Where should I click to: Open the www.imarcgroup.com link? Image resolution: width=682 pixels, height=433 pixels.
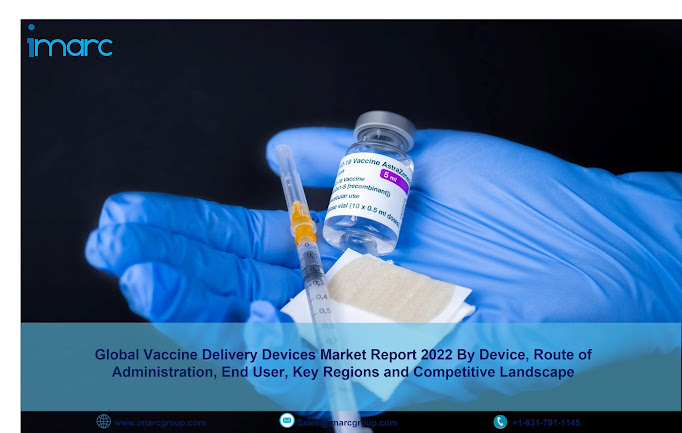pos(160,423)
